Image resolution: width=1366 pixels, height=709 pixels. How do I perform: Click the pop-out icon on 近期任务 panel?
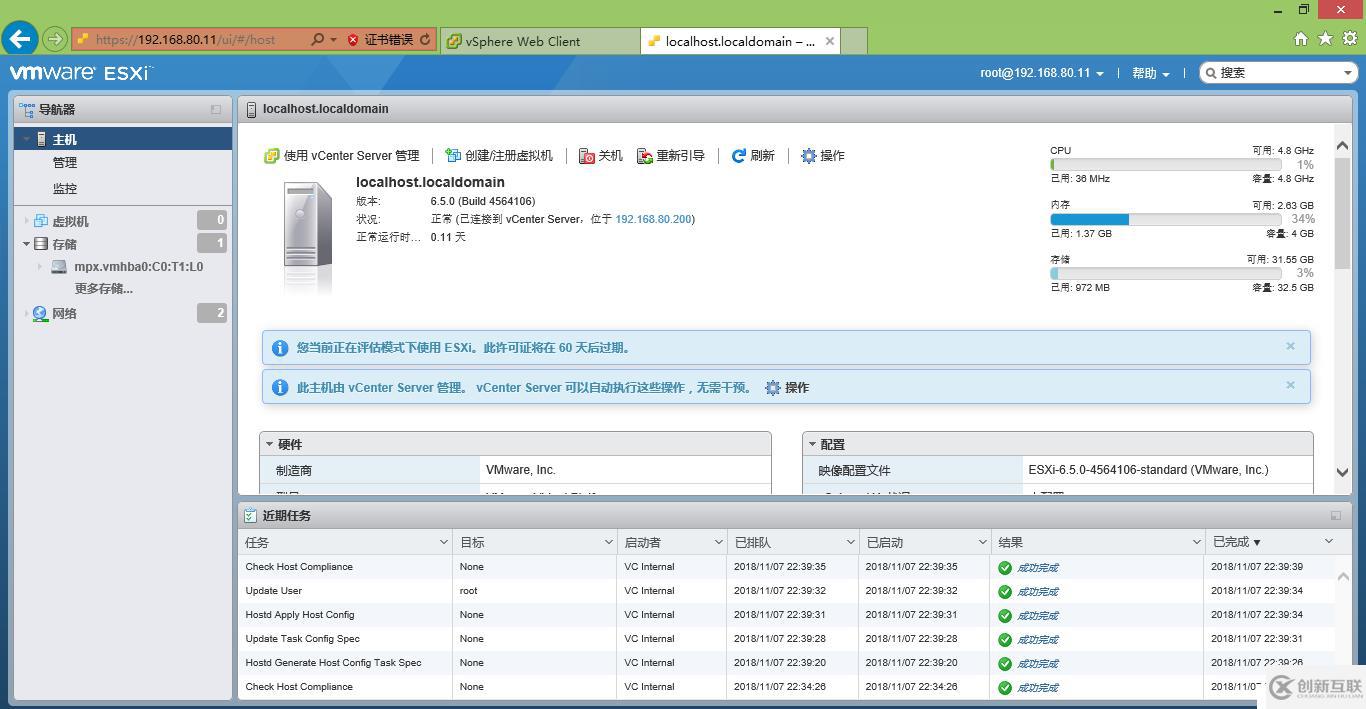pos(1335,515)
